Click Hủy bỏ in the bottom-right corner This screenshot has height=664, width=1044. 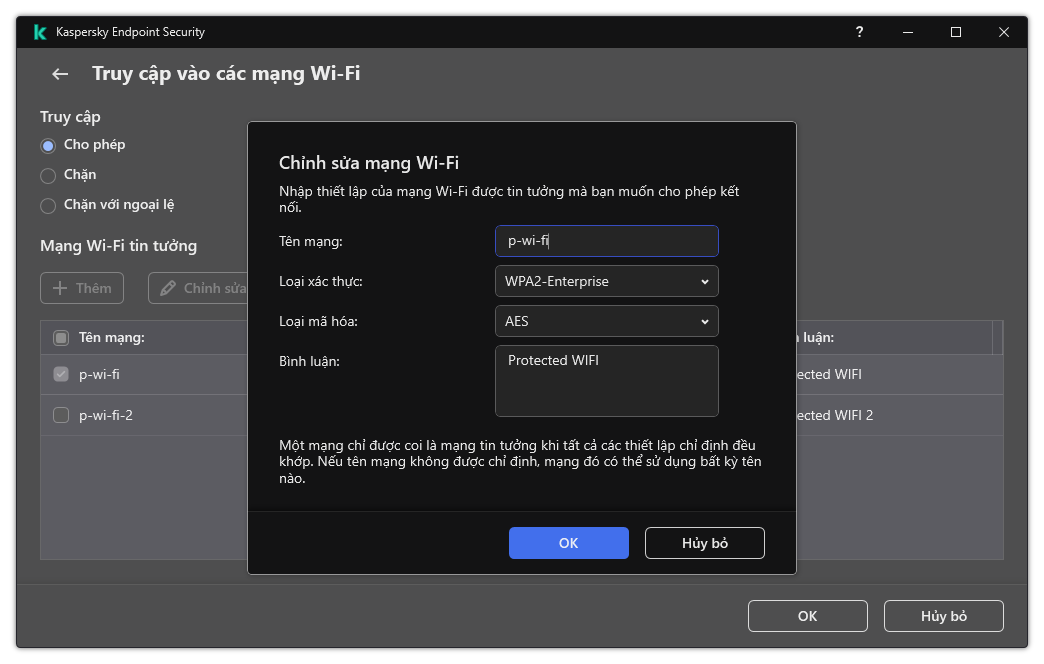[943, 616]
